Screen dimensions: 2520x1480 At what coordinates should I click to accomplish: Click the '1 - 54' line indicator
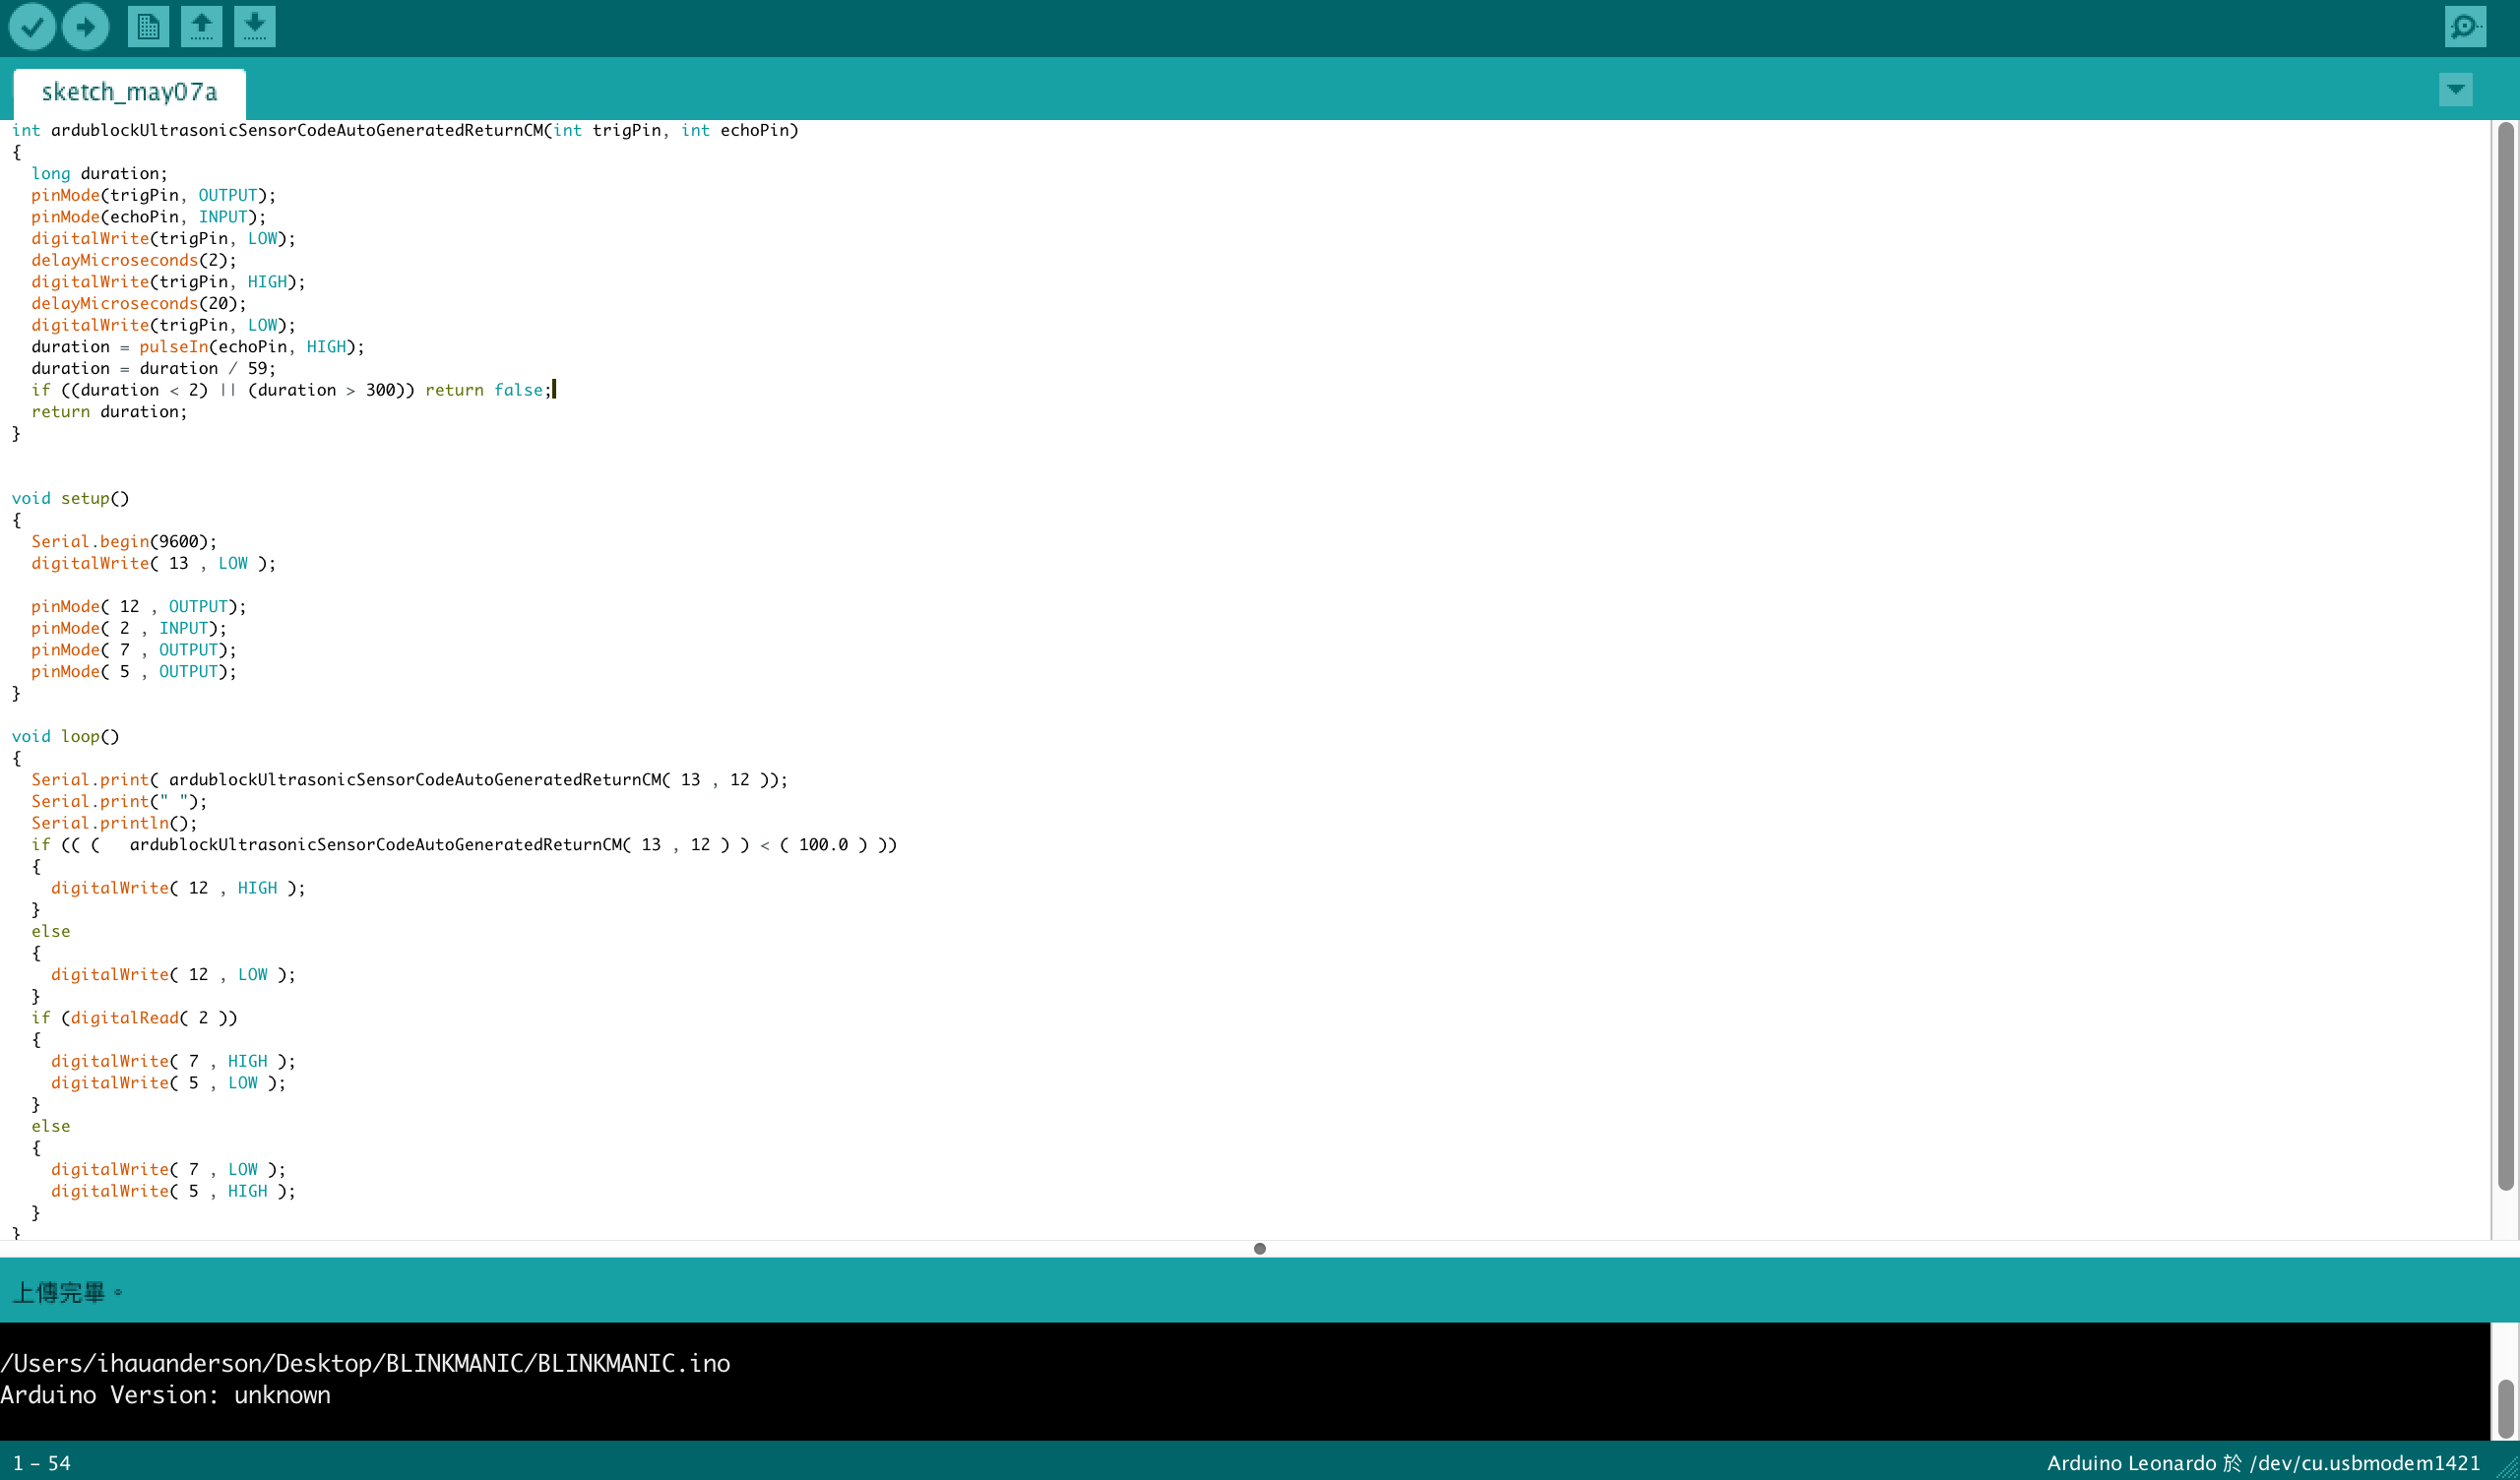(41, 1463)
